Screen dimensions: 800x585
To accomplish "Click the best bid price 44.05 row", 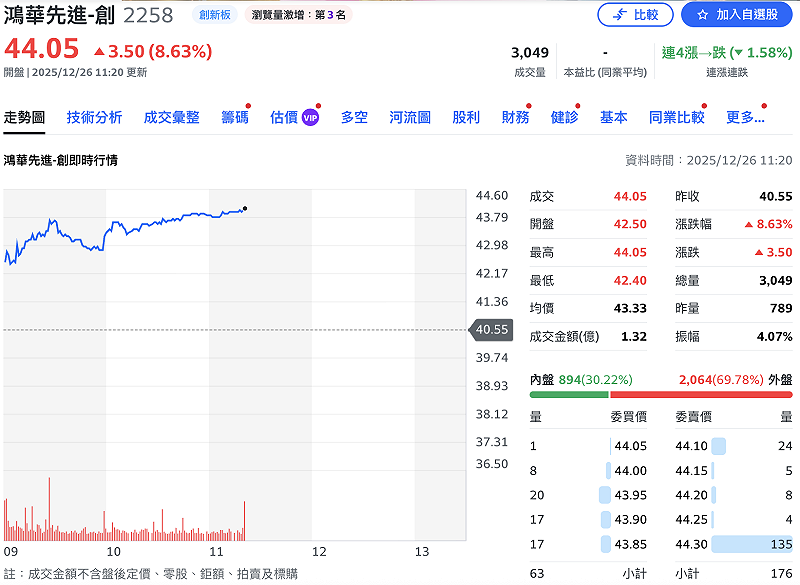I will click(630, 446).
